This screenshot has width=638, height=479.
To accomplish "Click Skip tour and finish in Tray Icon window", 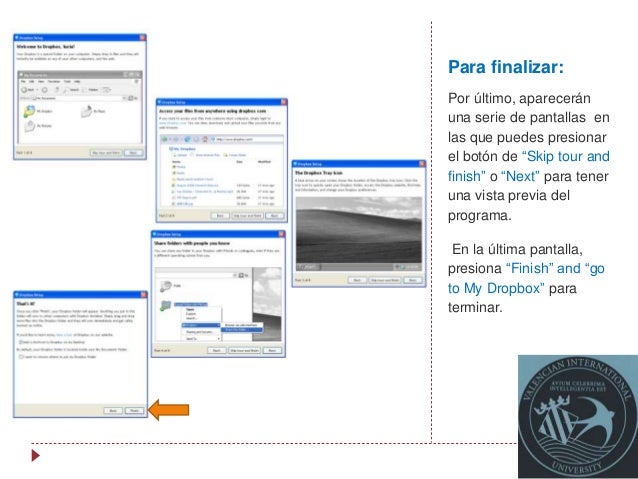I will coord(385,280).
